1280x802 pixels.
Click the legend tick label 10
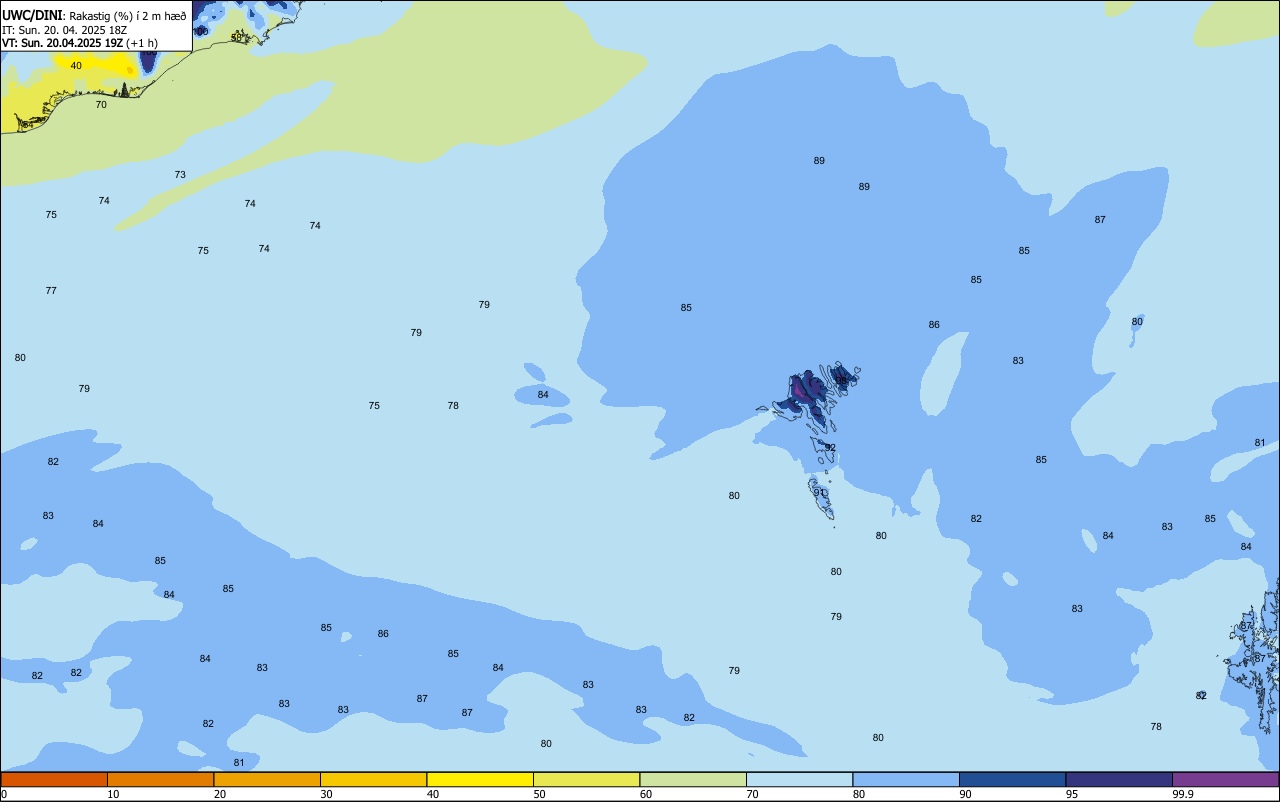[113, 794]
